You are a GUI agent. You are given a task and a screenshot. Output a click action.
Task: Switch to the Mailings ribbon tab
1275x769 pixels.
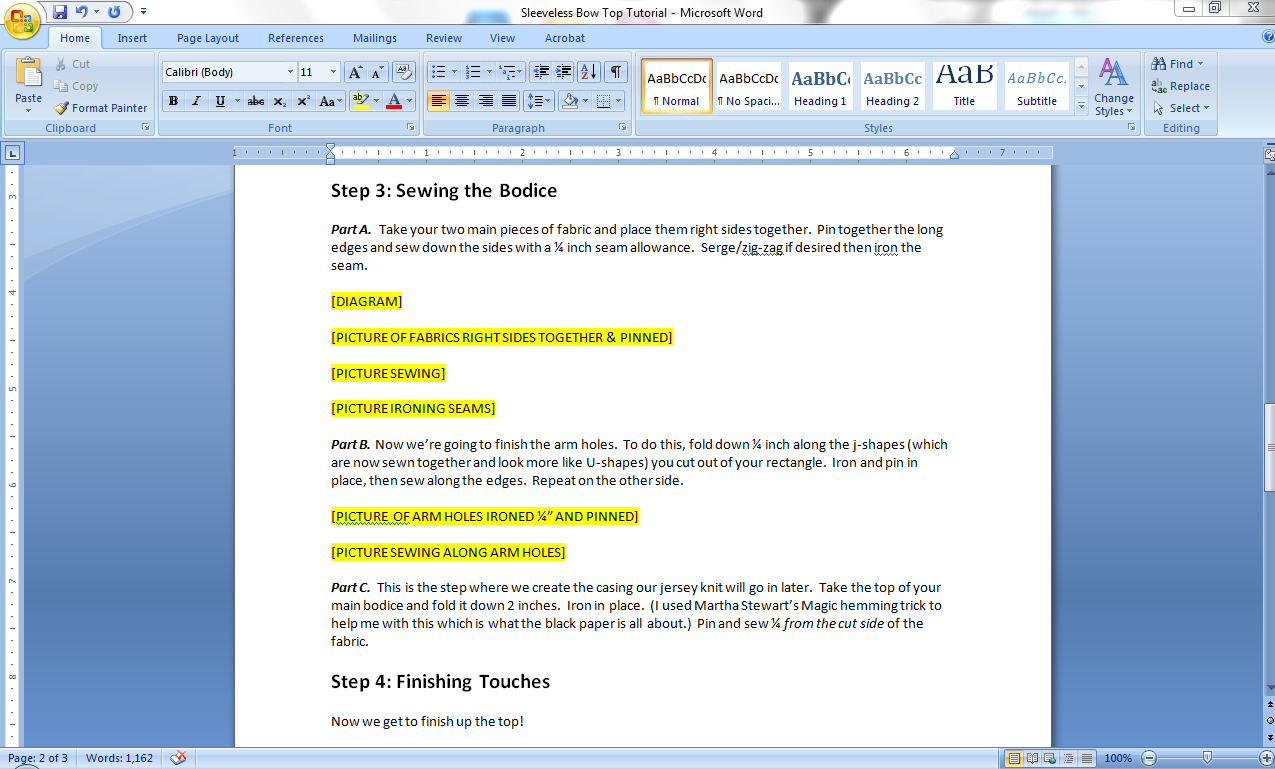pos(374,38)
